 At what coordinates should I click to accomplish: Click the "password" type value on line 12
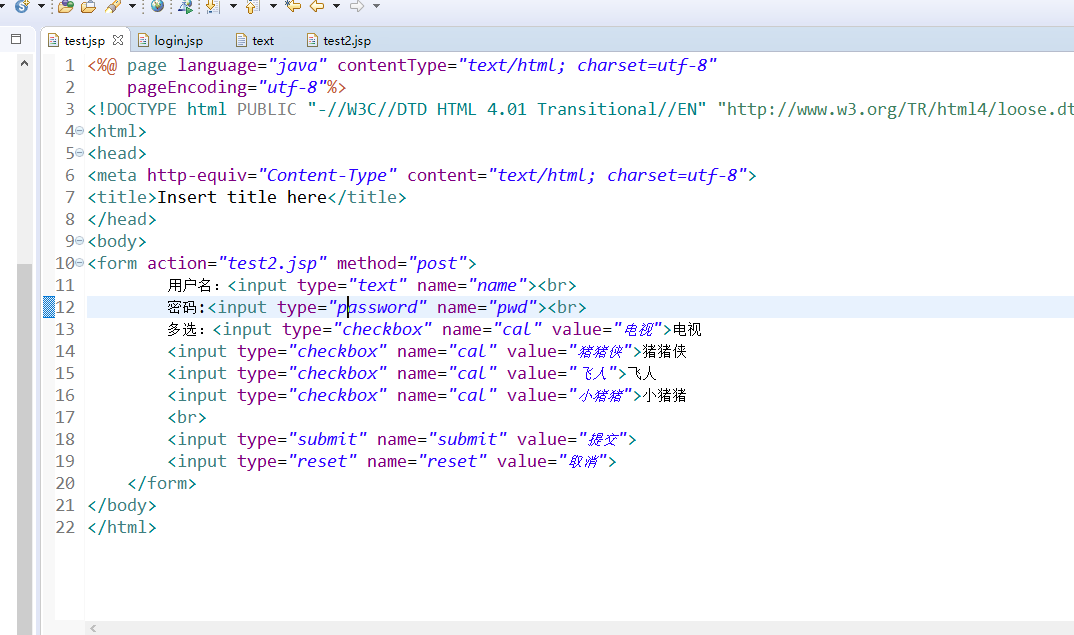(x=377, y=308)
